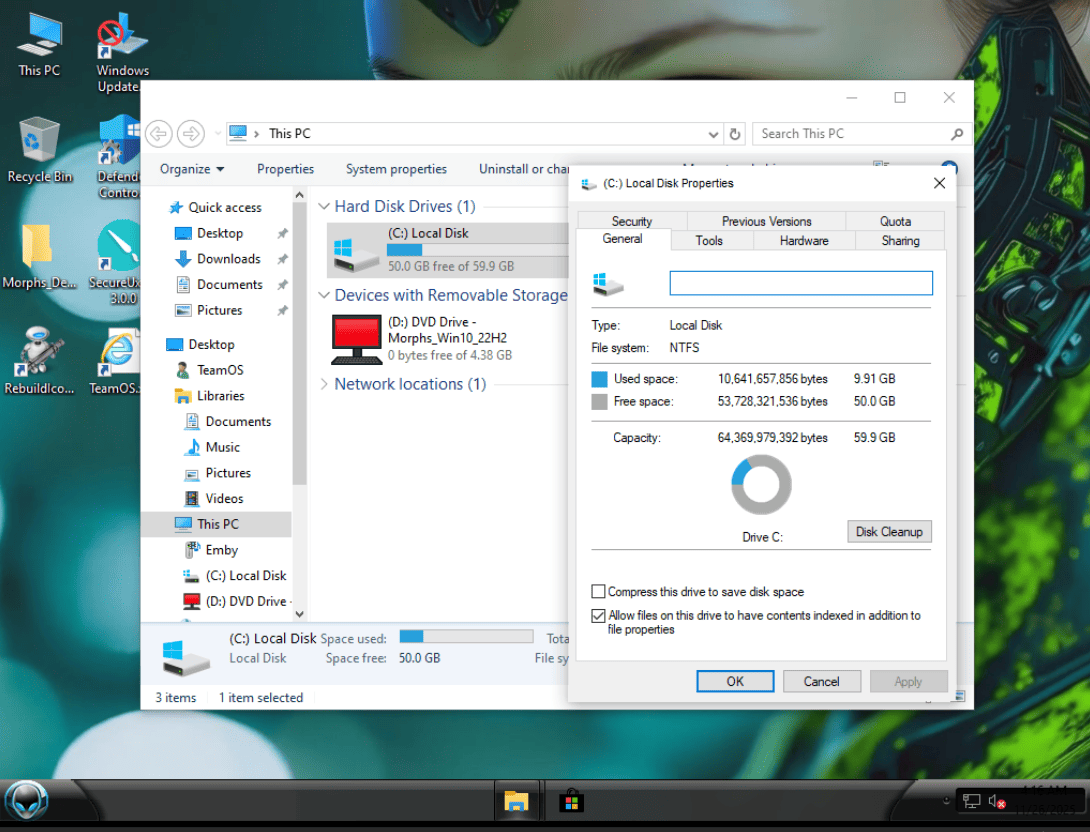
Task: Switch to the Security tab
Action: pyautogui.click(x=631, y=221)
